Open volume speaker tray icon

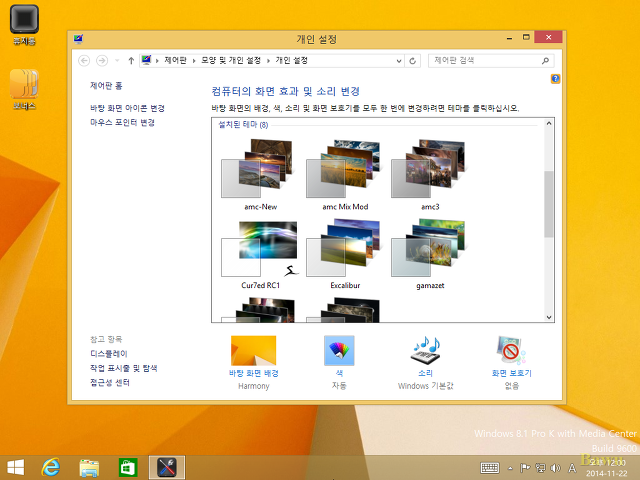click(x=555, y=468)
